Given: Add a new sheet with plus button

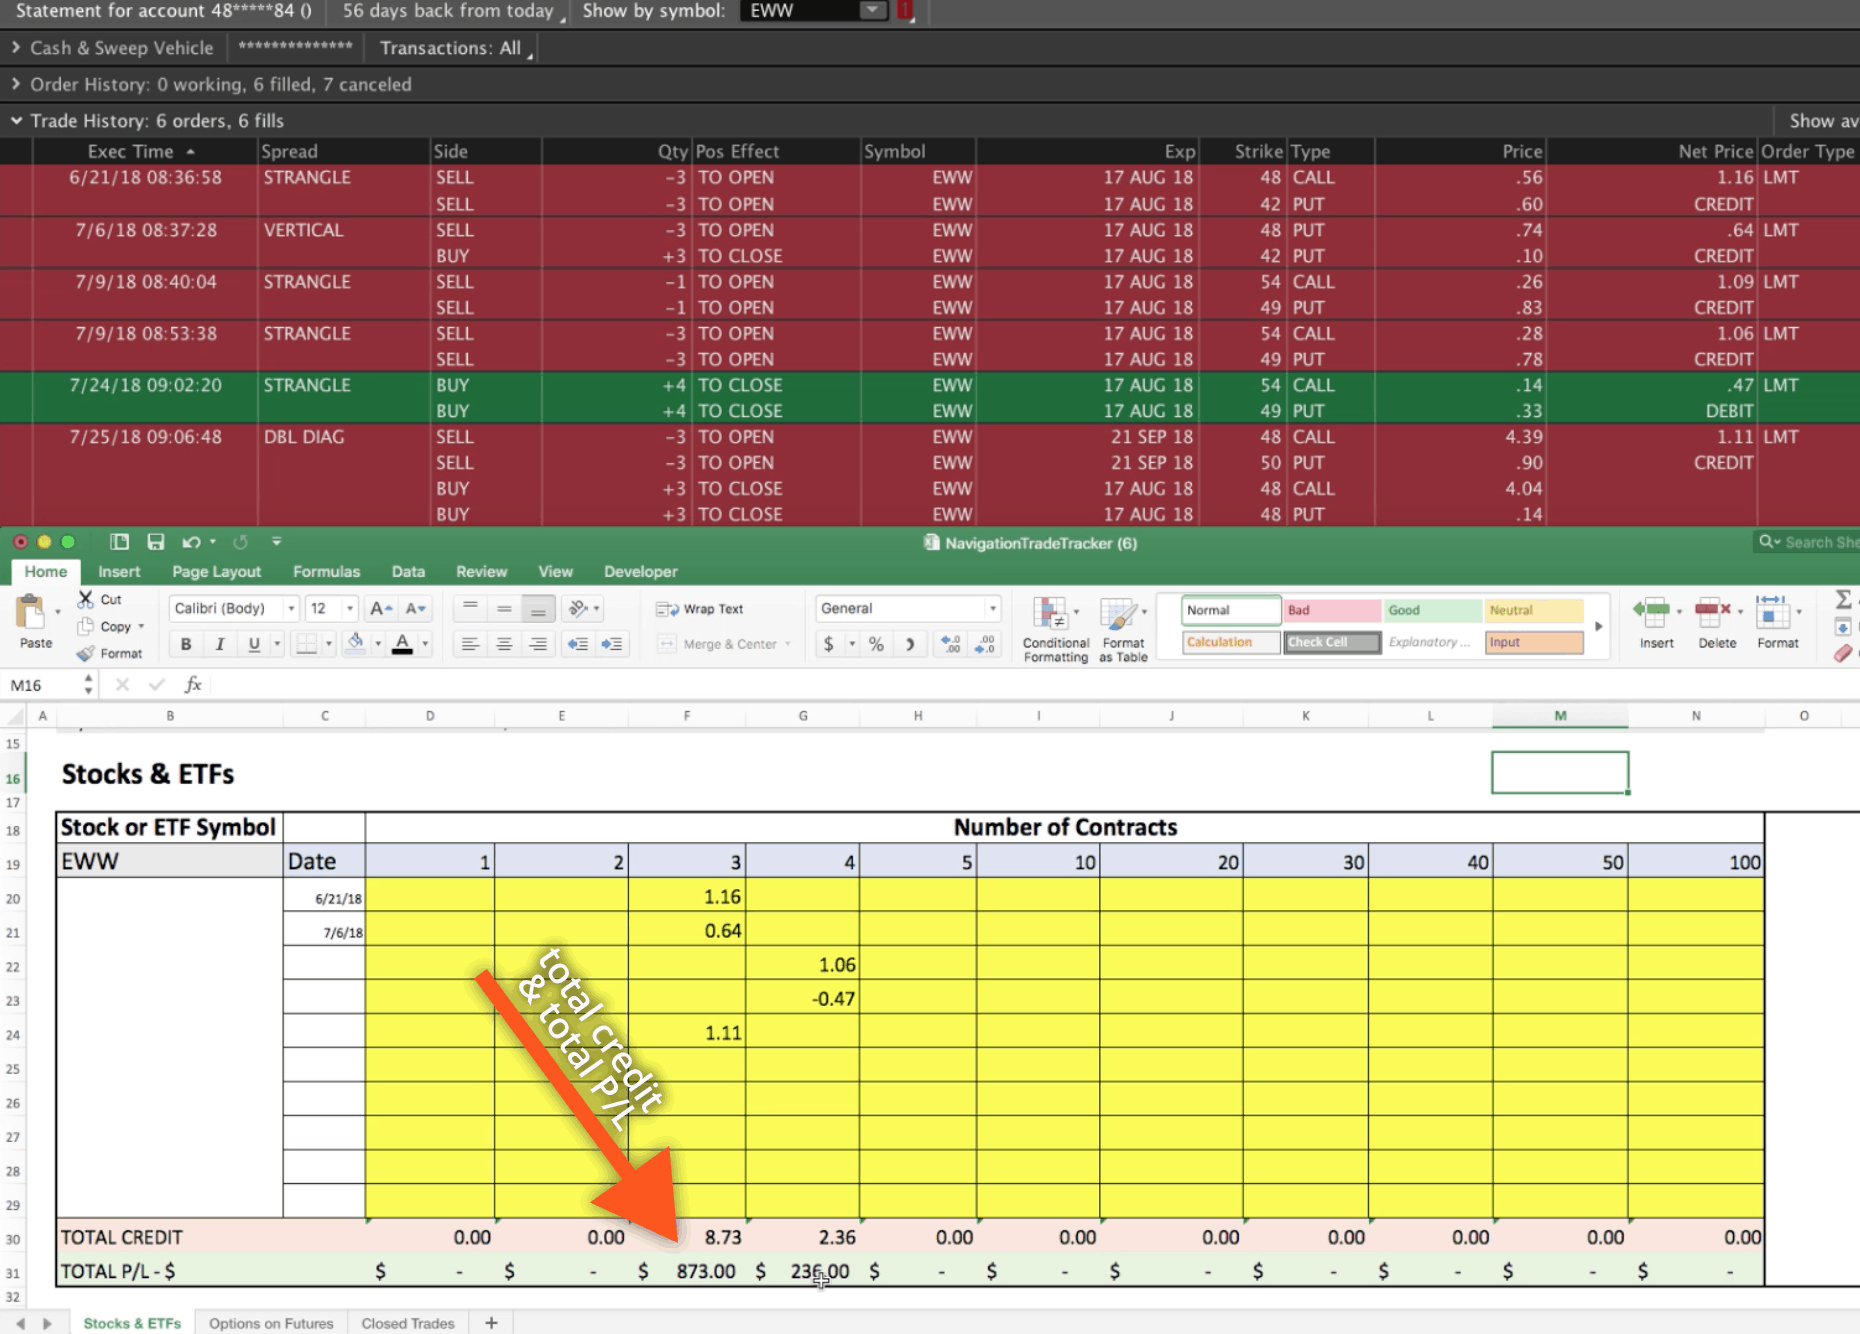Looking at the screenshot, I should coord(491,1322).
